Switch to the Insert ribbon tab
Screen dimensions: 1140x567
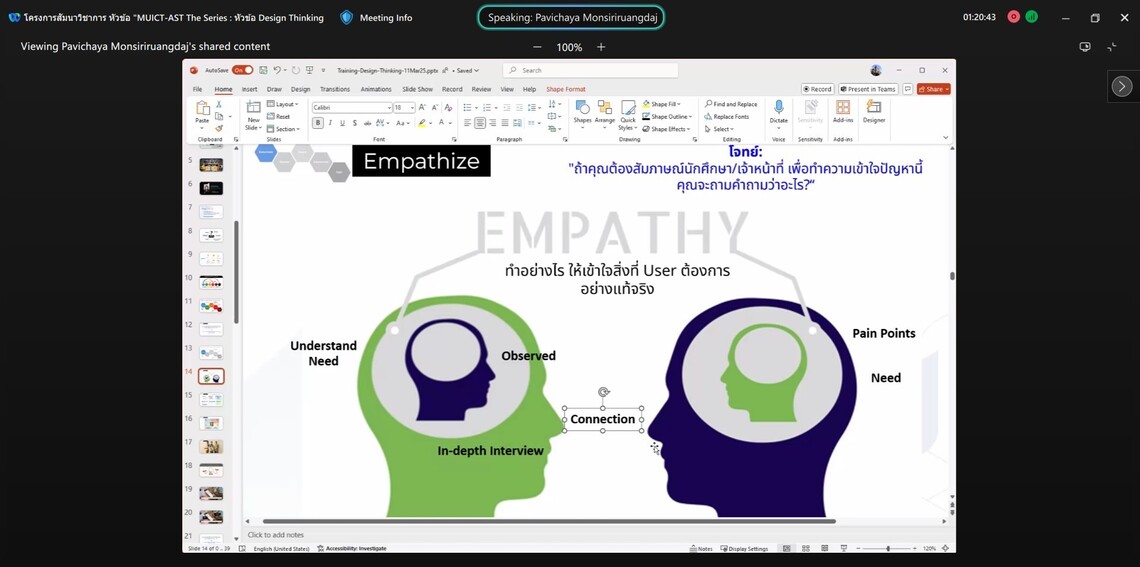click(x=249, y=89)
